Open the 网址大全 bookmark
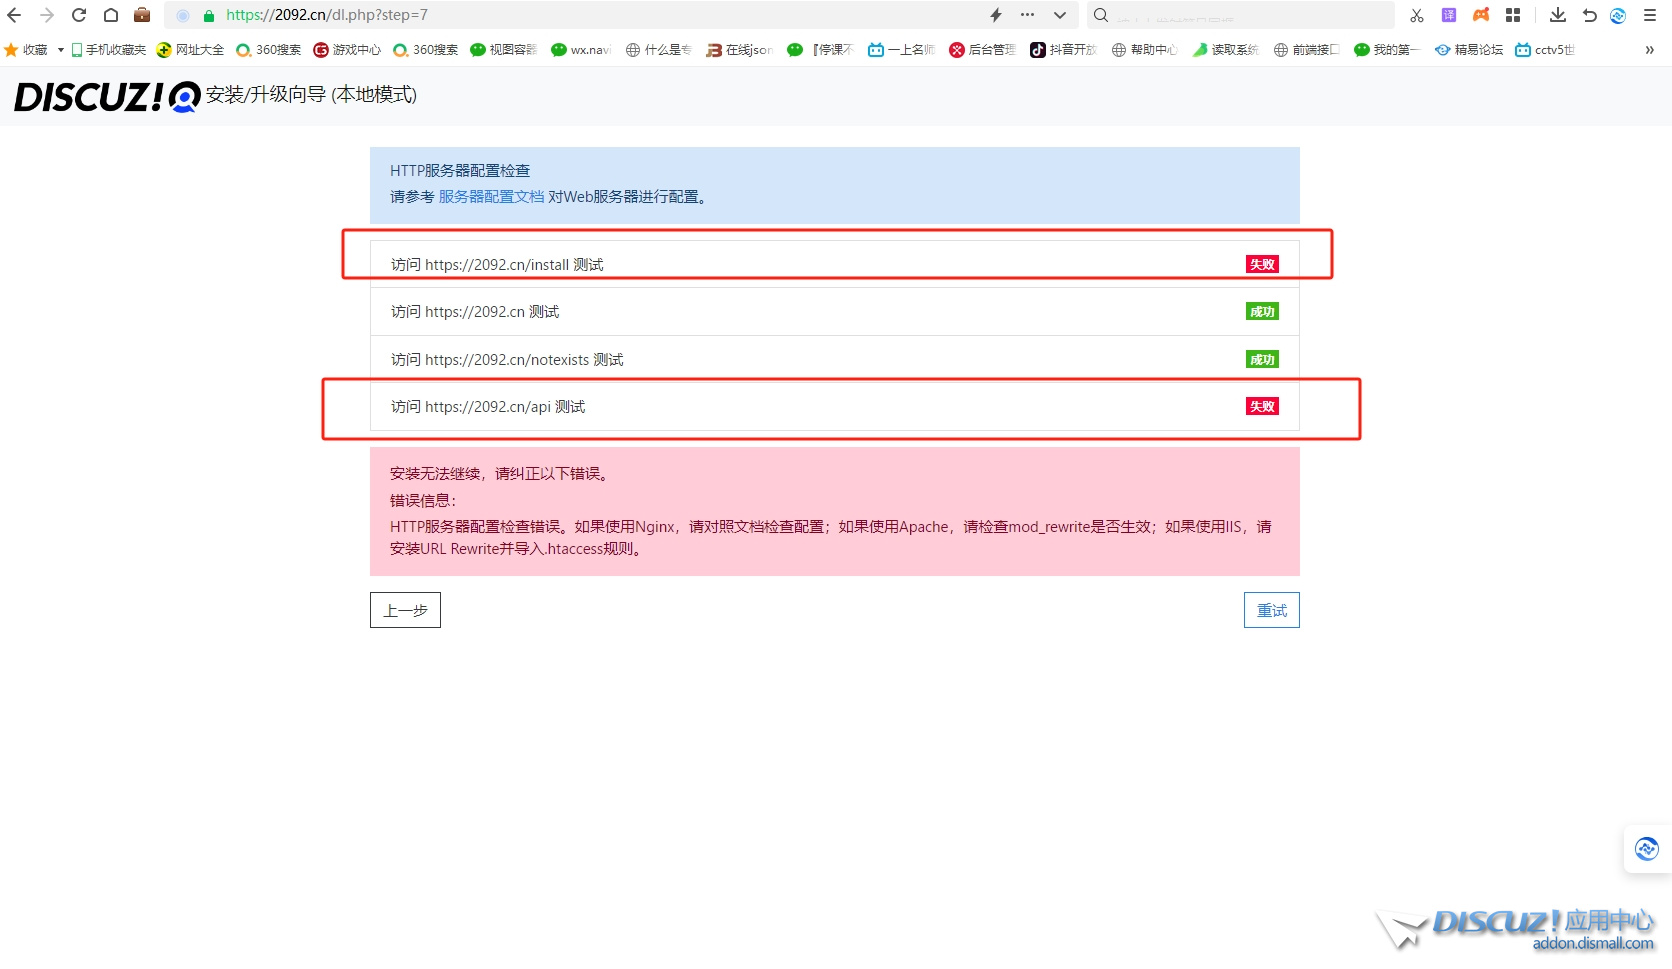The height and width of the screenshot is (969, 1672). [190, 50]
